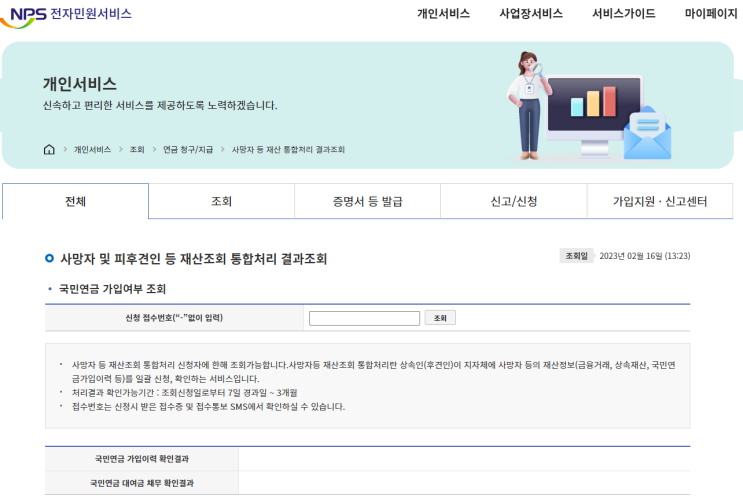Switch to the 가입지원 · 신고센터 tab
The height and width of the screenshot is (503, 743).
(660, 201)
